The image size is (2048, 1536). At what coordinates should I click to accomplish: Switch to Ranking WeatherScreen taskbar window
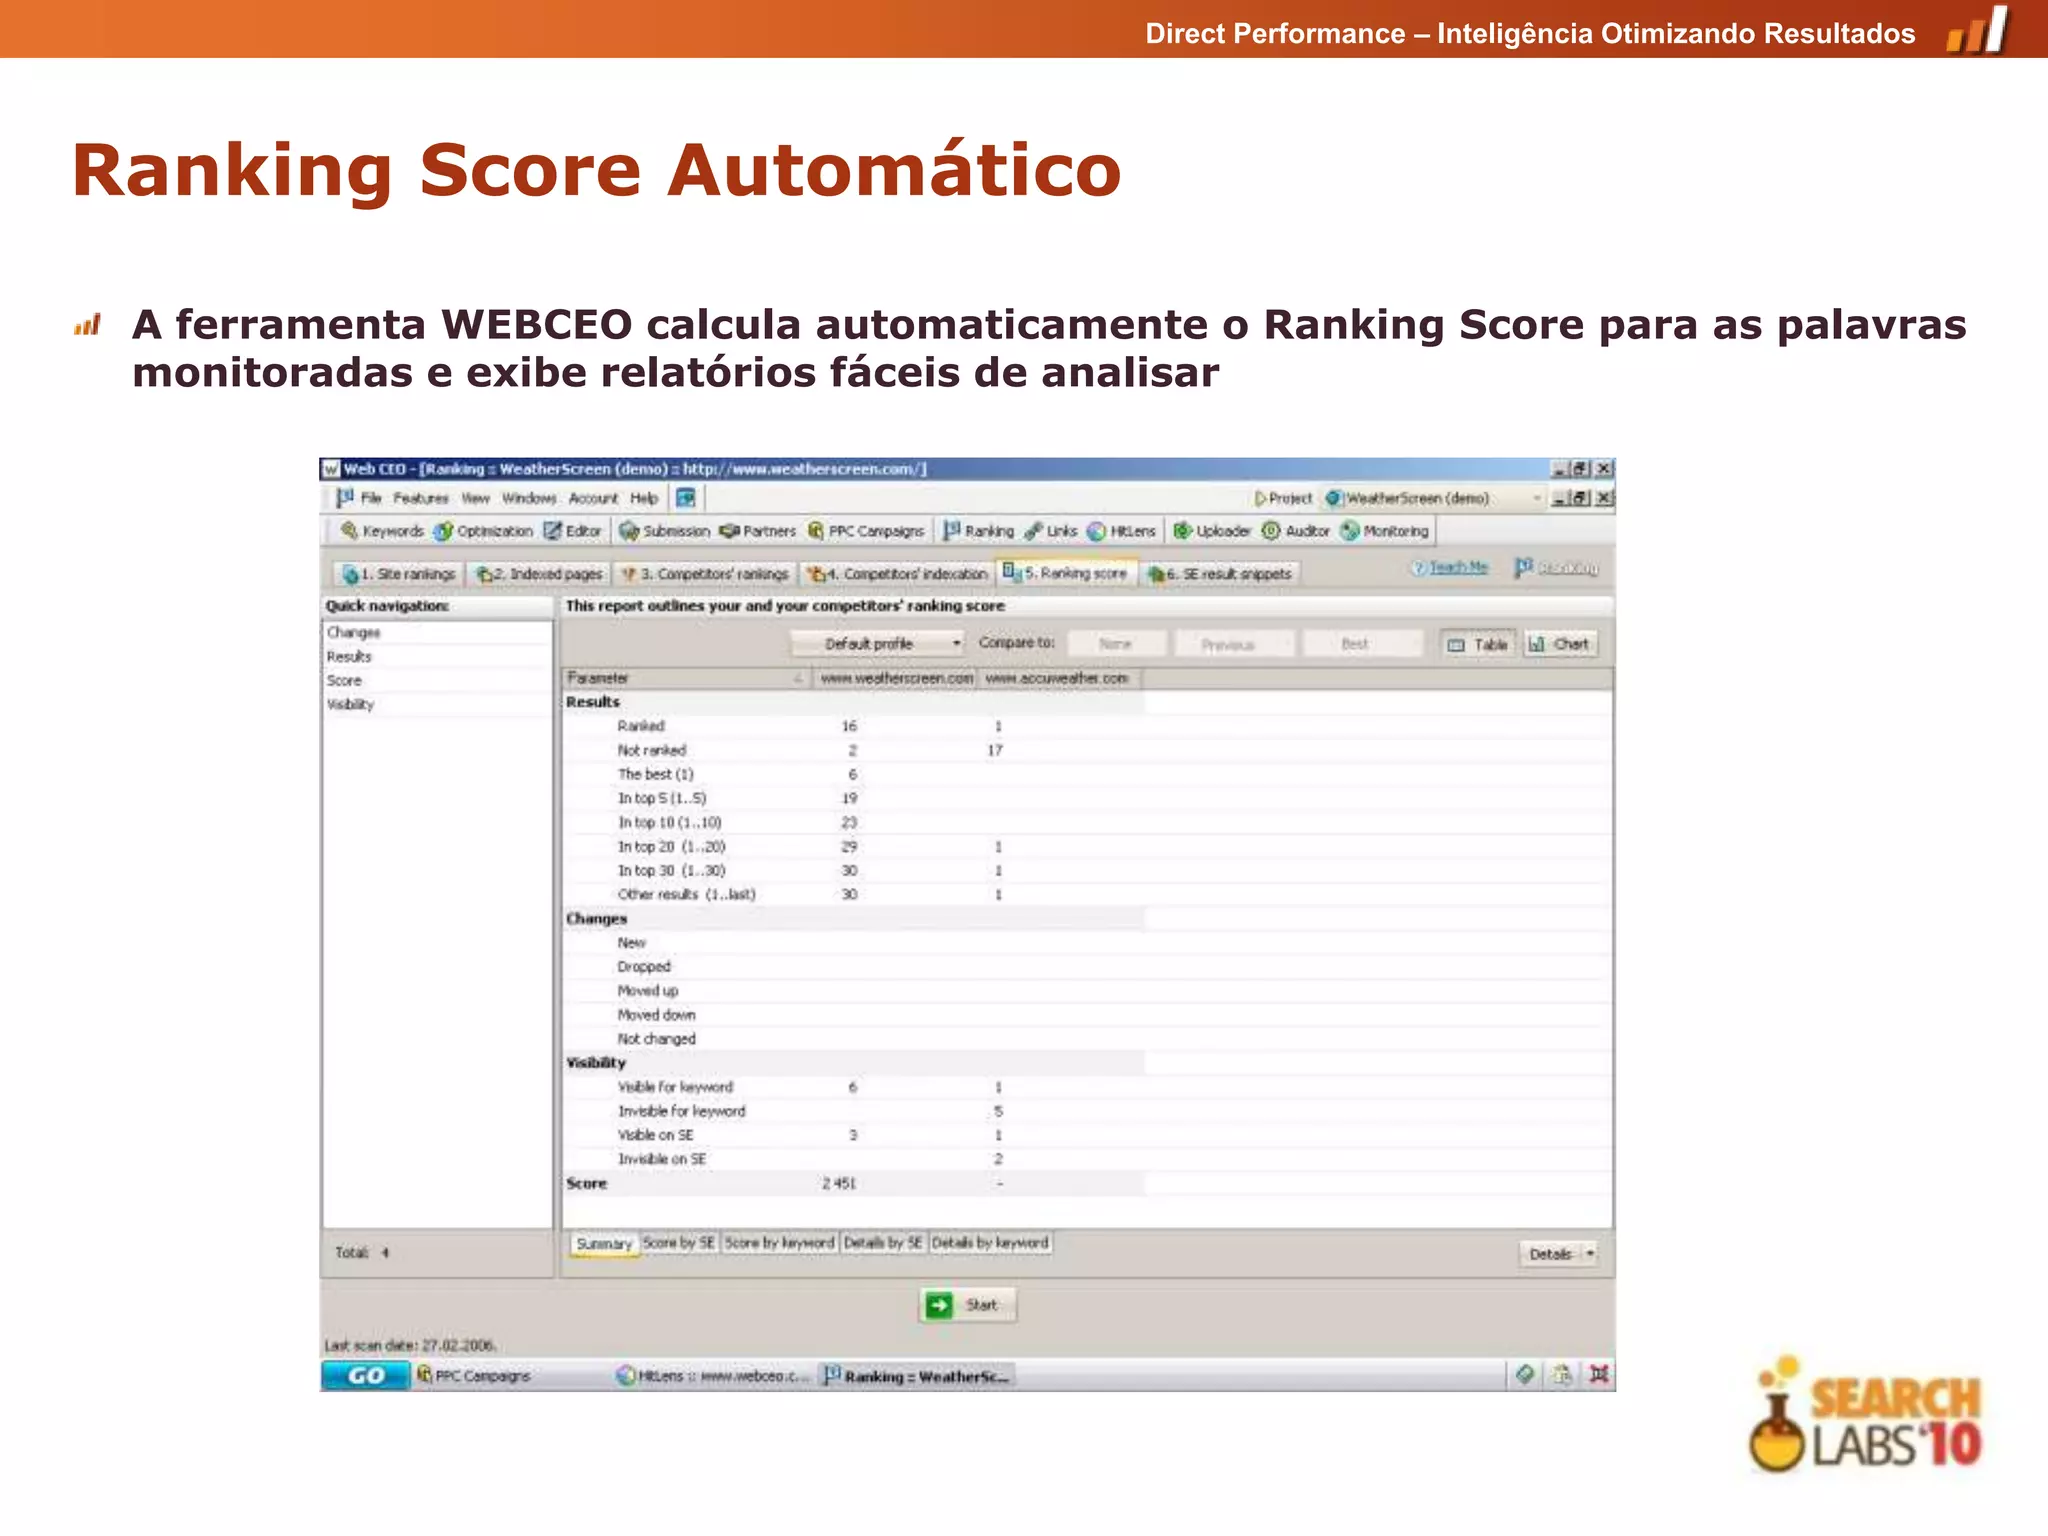pyautogui.click(x=916, y=1376)
